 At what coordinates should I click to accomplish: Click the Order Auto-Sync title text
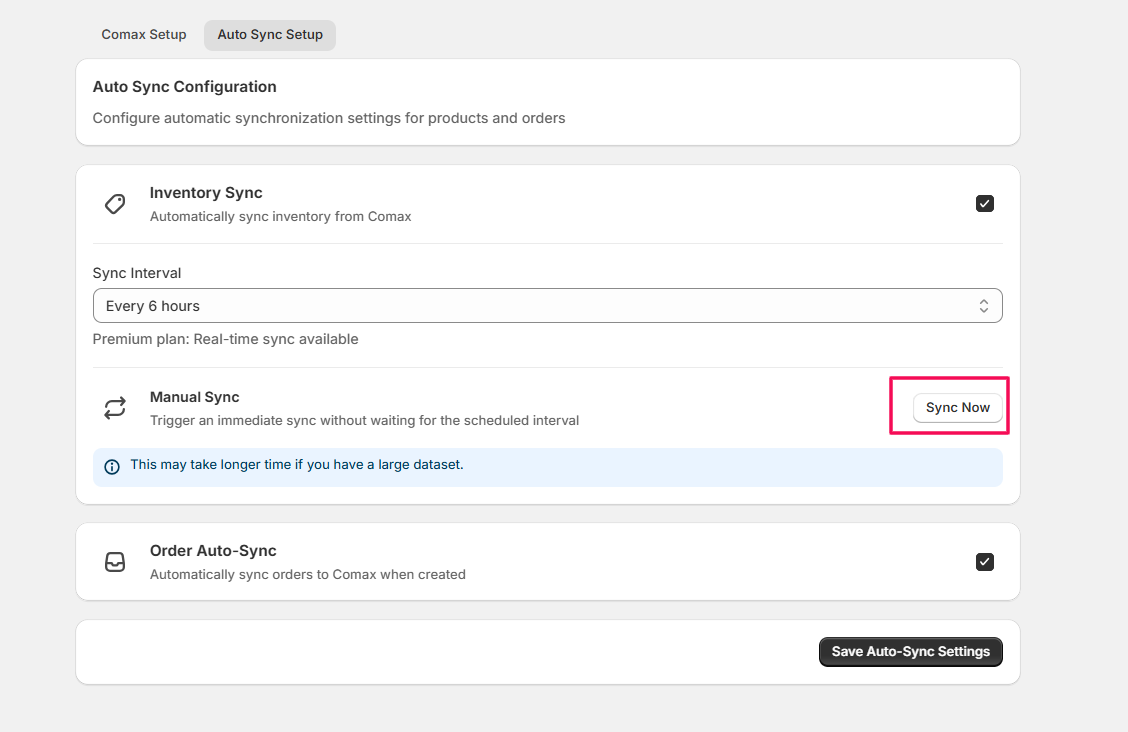213,551
